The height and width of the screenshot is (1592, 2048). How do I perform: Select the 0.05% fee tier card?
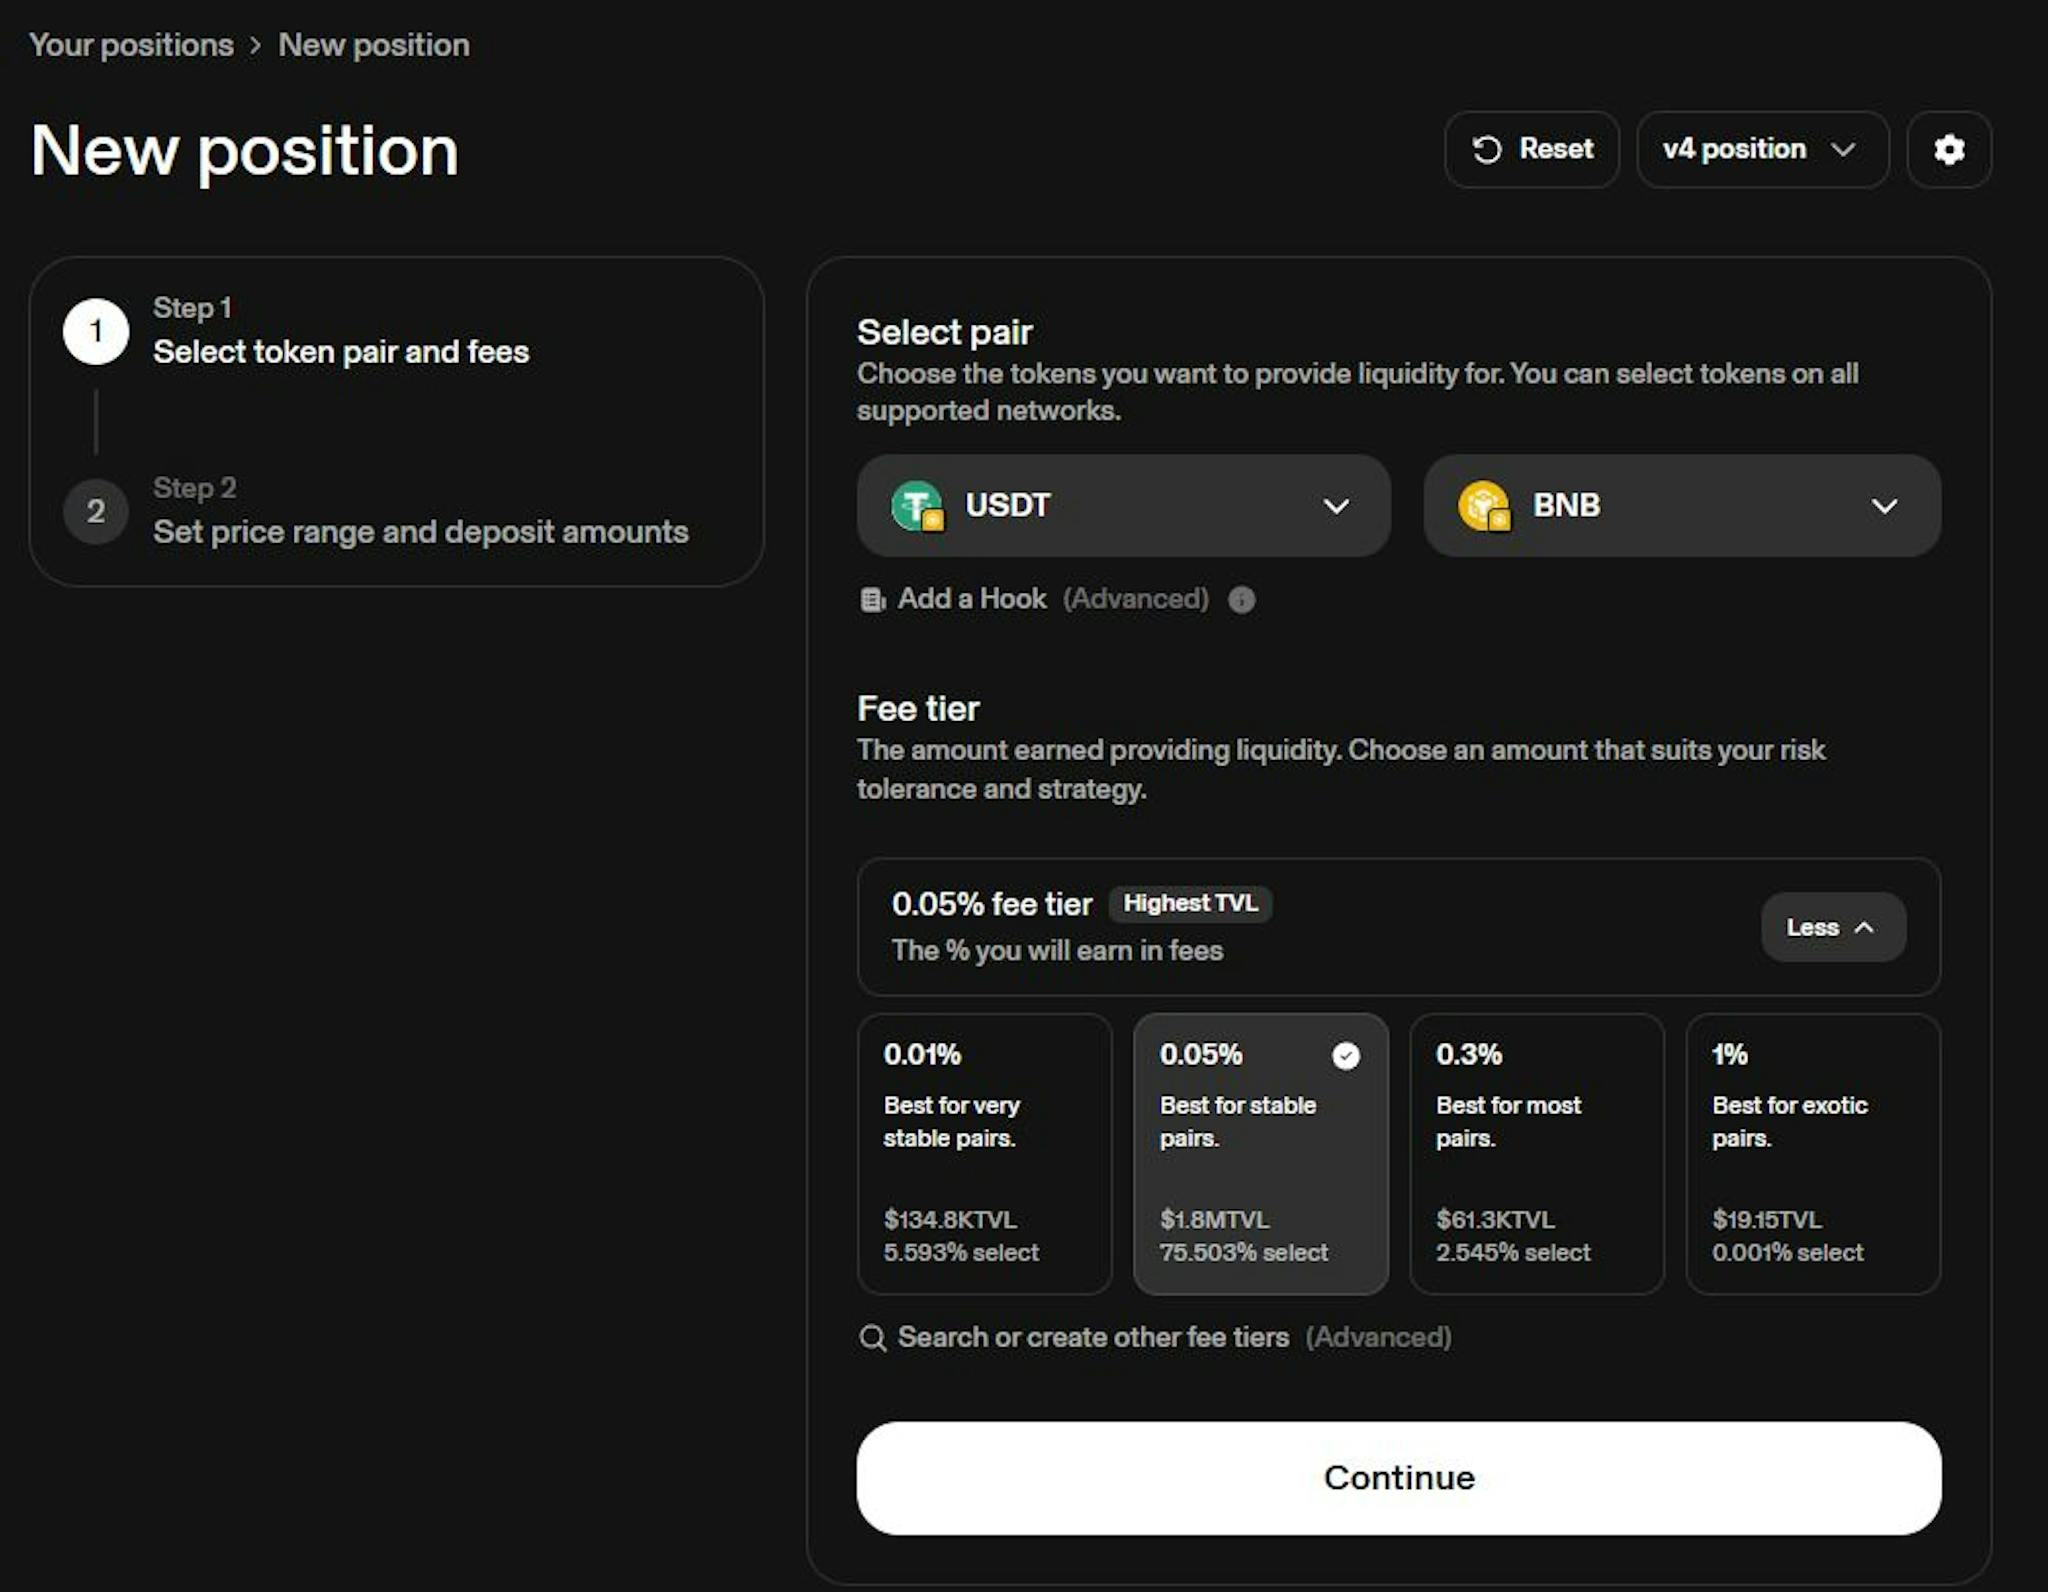click(1261, 1154)
